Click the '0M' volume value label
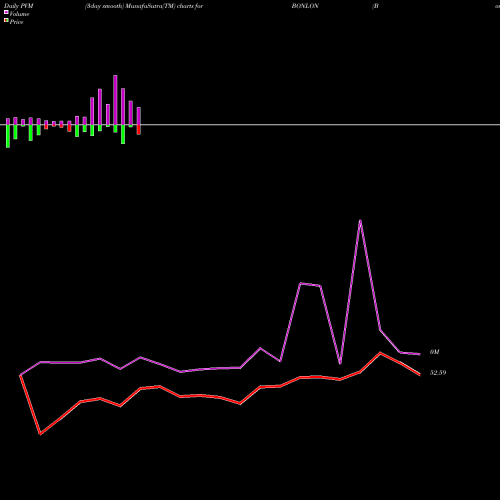This screenshot has height=500, width=500. (x=434, y=352)
